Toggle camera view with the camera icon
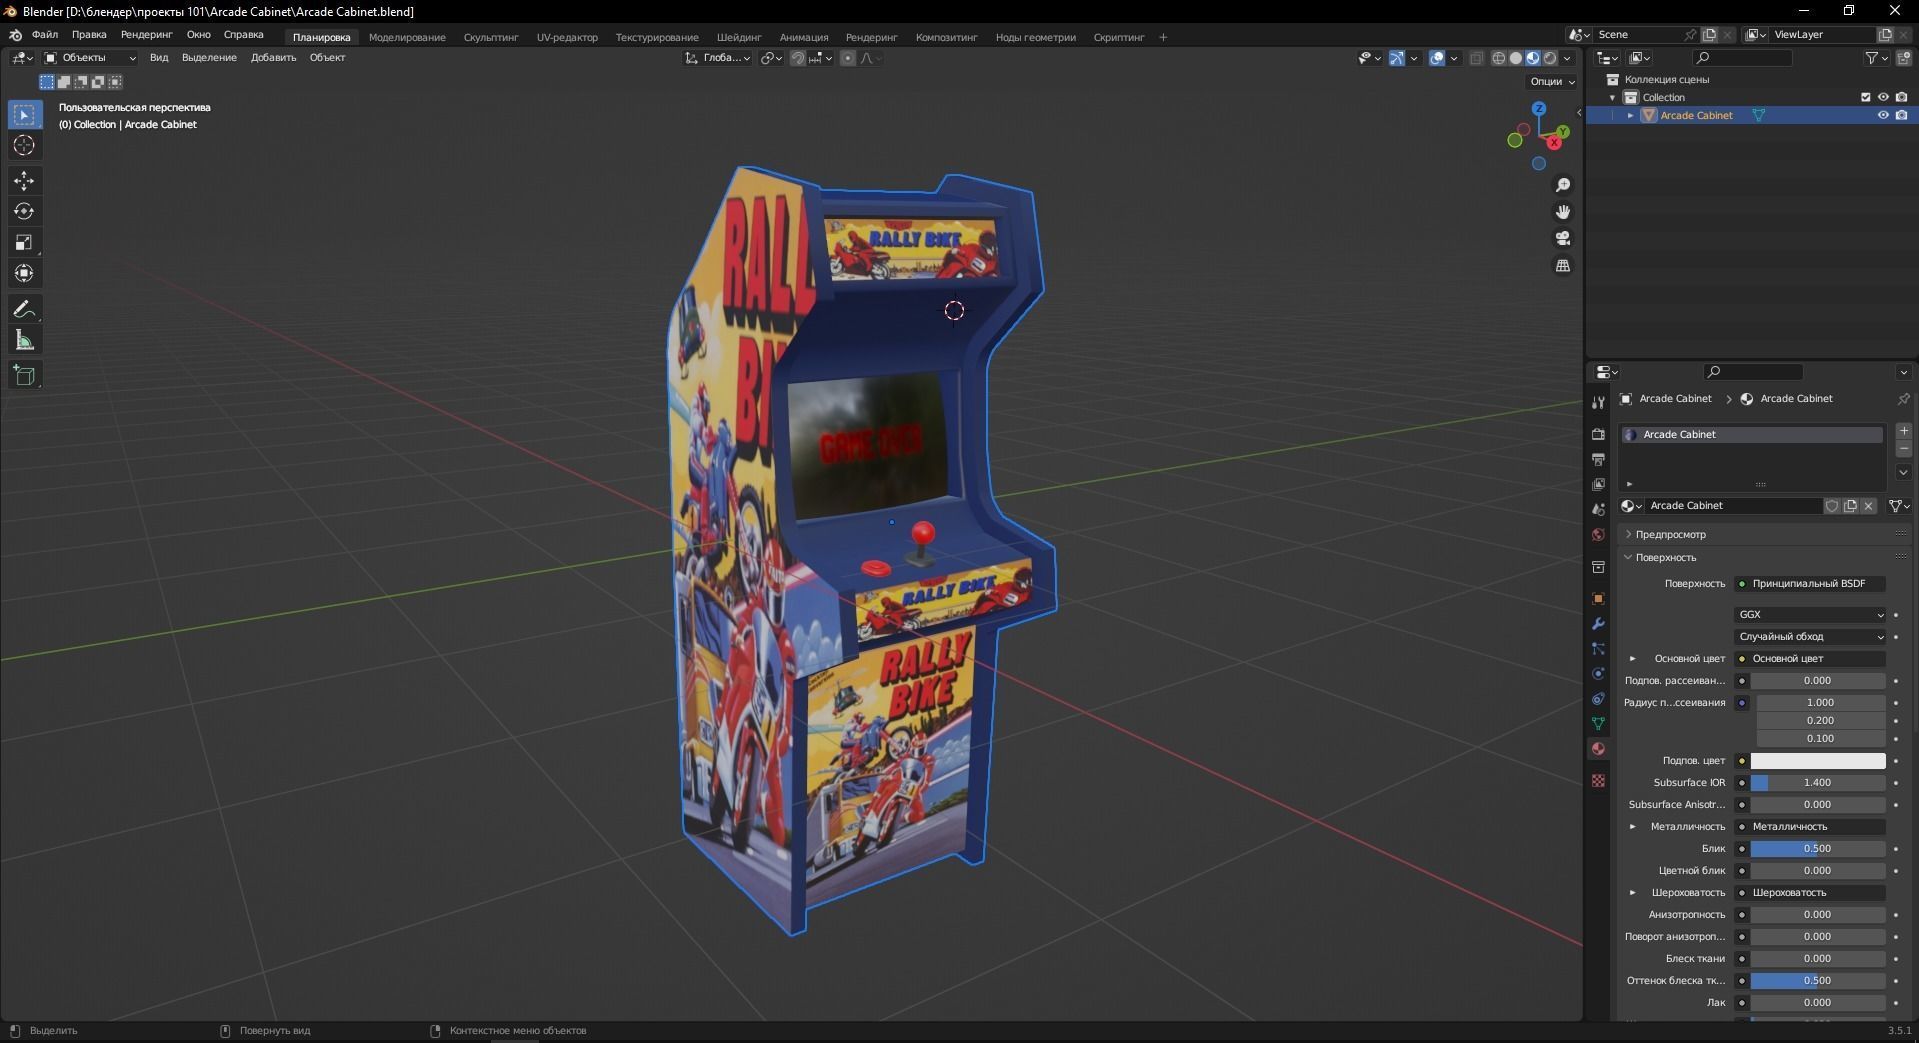1919x1043 pixels. point(1563,239)
